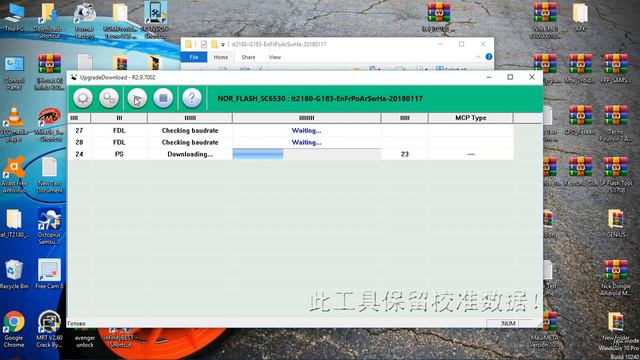Open the Octopus Samsung desktop icon

point(49,227)
